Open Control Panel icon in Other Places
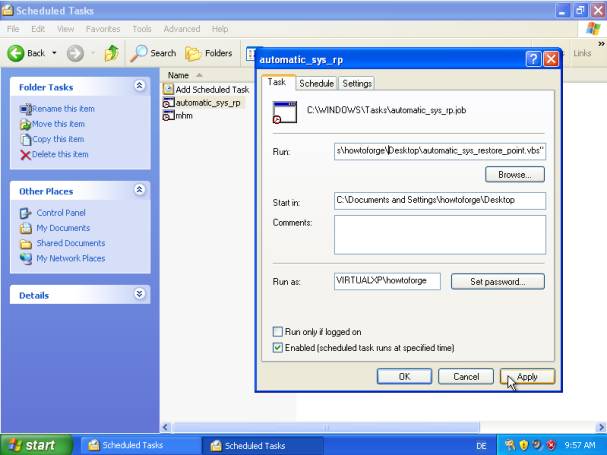The height and width of the screenshot is (455, 607). tap(26, 213)
